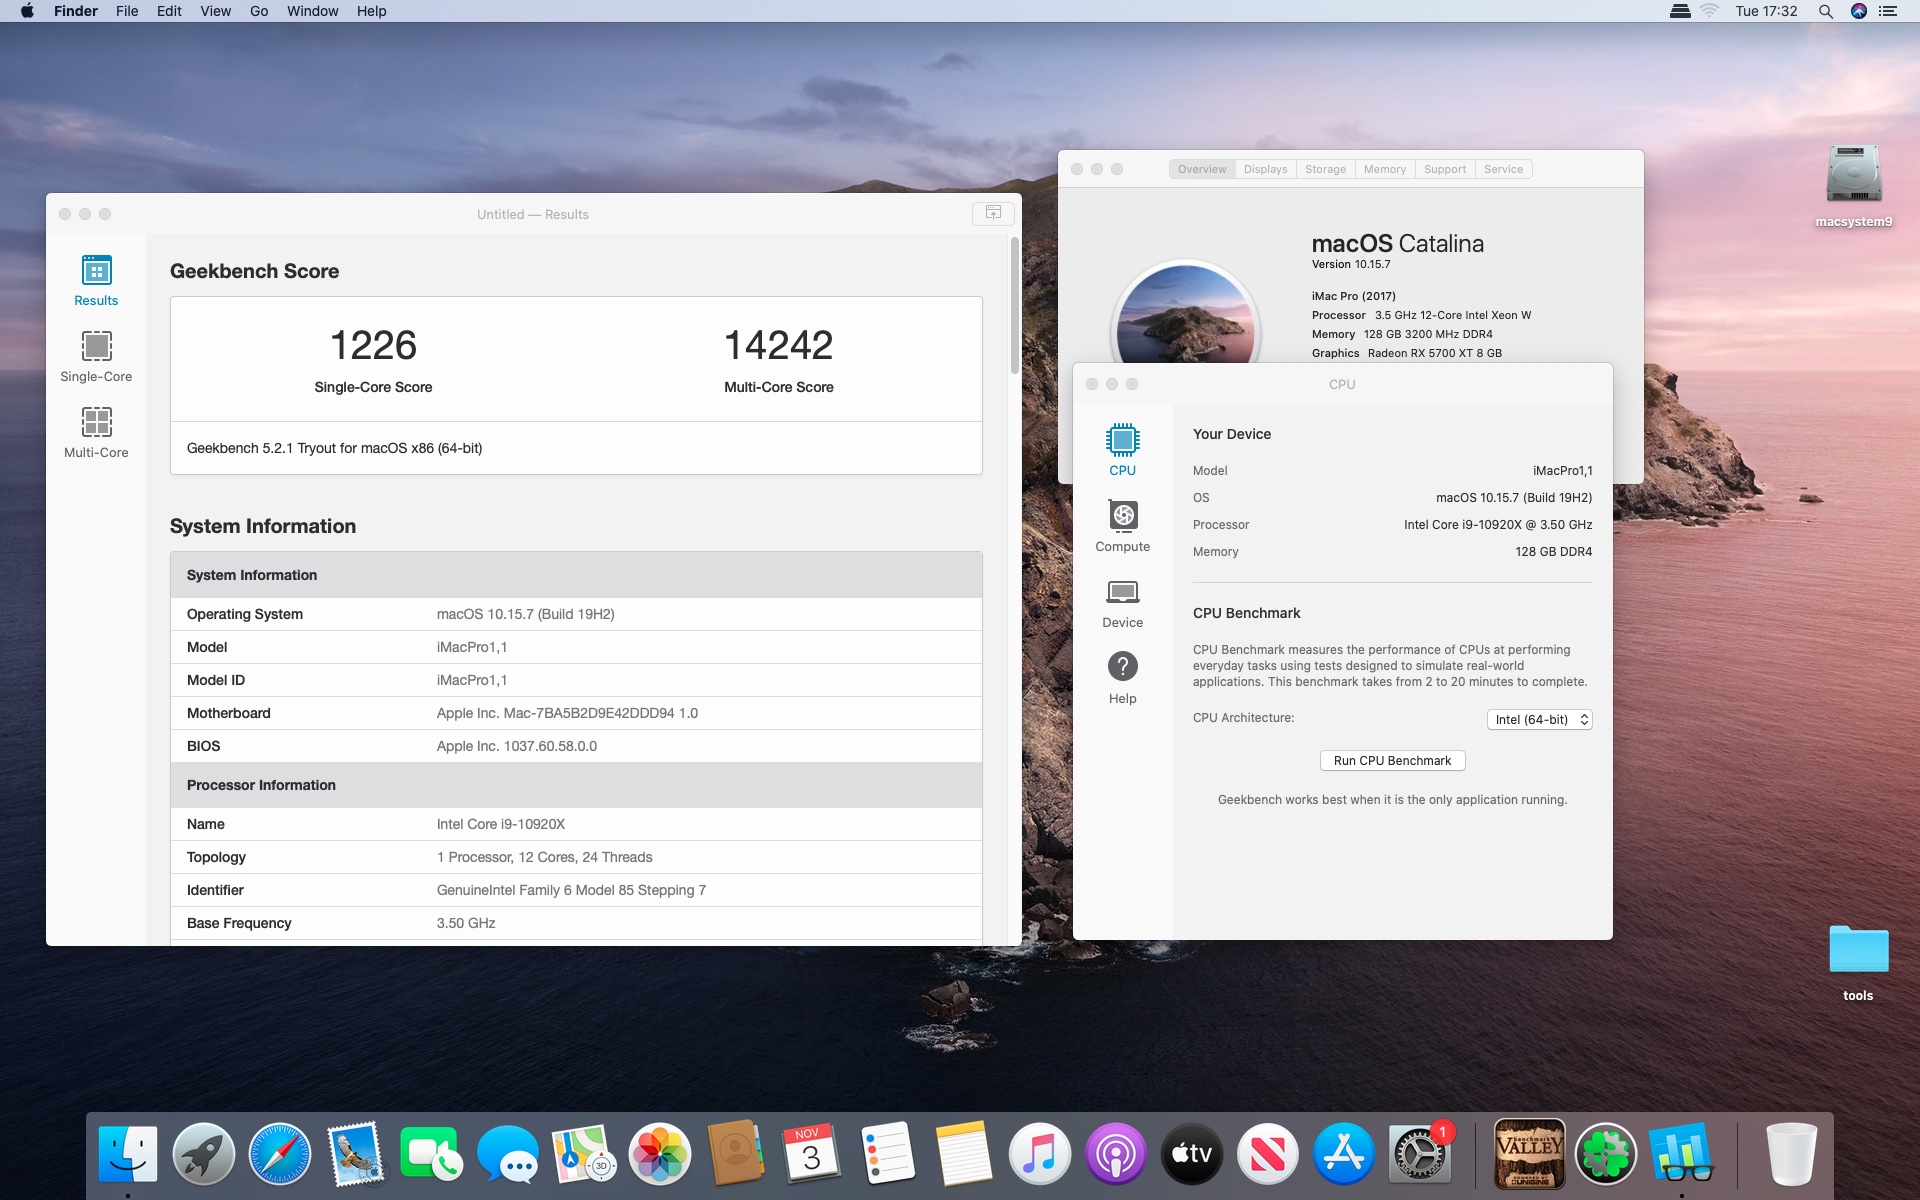Launch Safari from the Dock
1920x1200 pixels.
(x=280, y=1154)
